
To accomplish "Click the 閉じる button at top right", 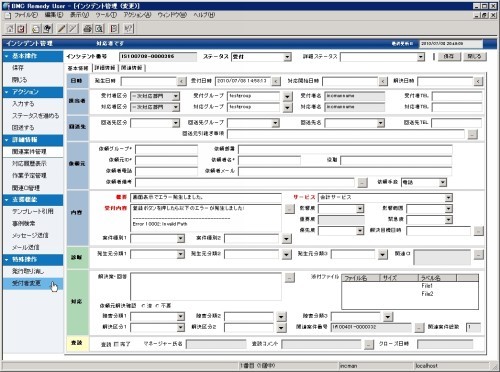I will (474, 56).
